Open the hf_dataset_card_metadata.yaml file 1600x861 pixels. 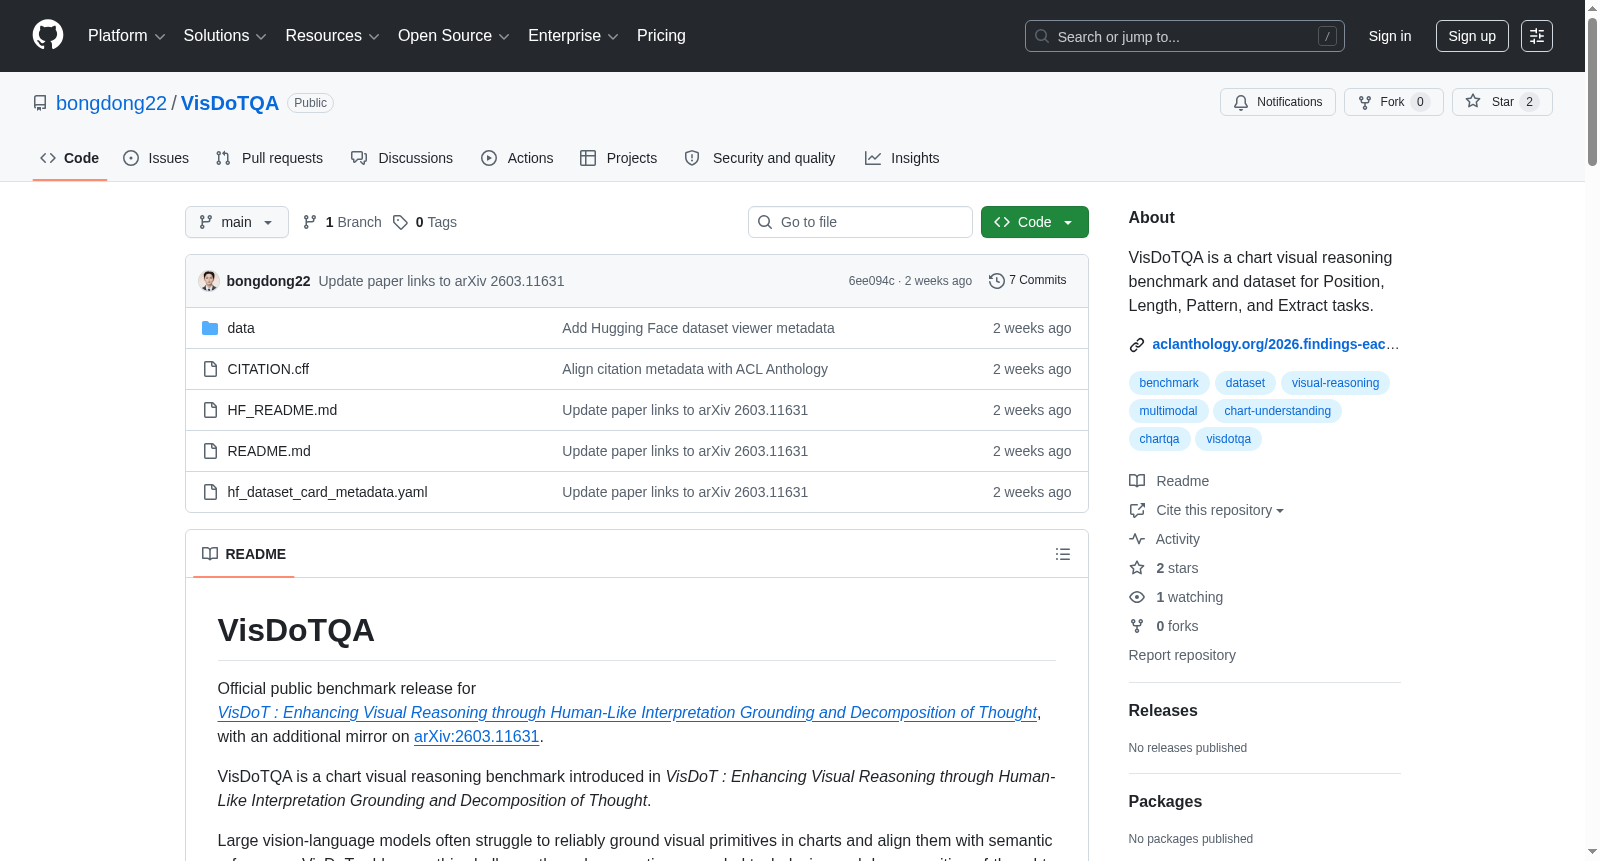(x=328, y=492)
